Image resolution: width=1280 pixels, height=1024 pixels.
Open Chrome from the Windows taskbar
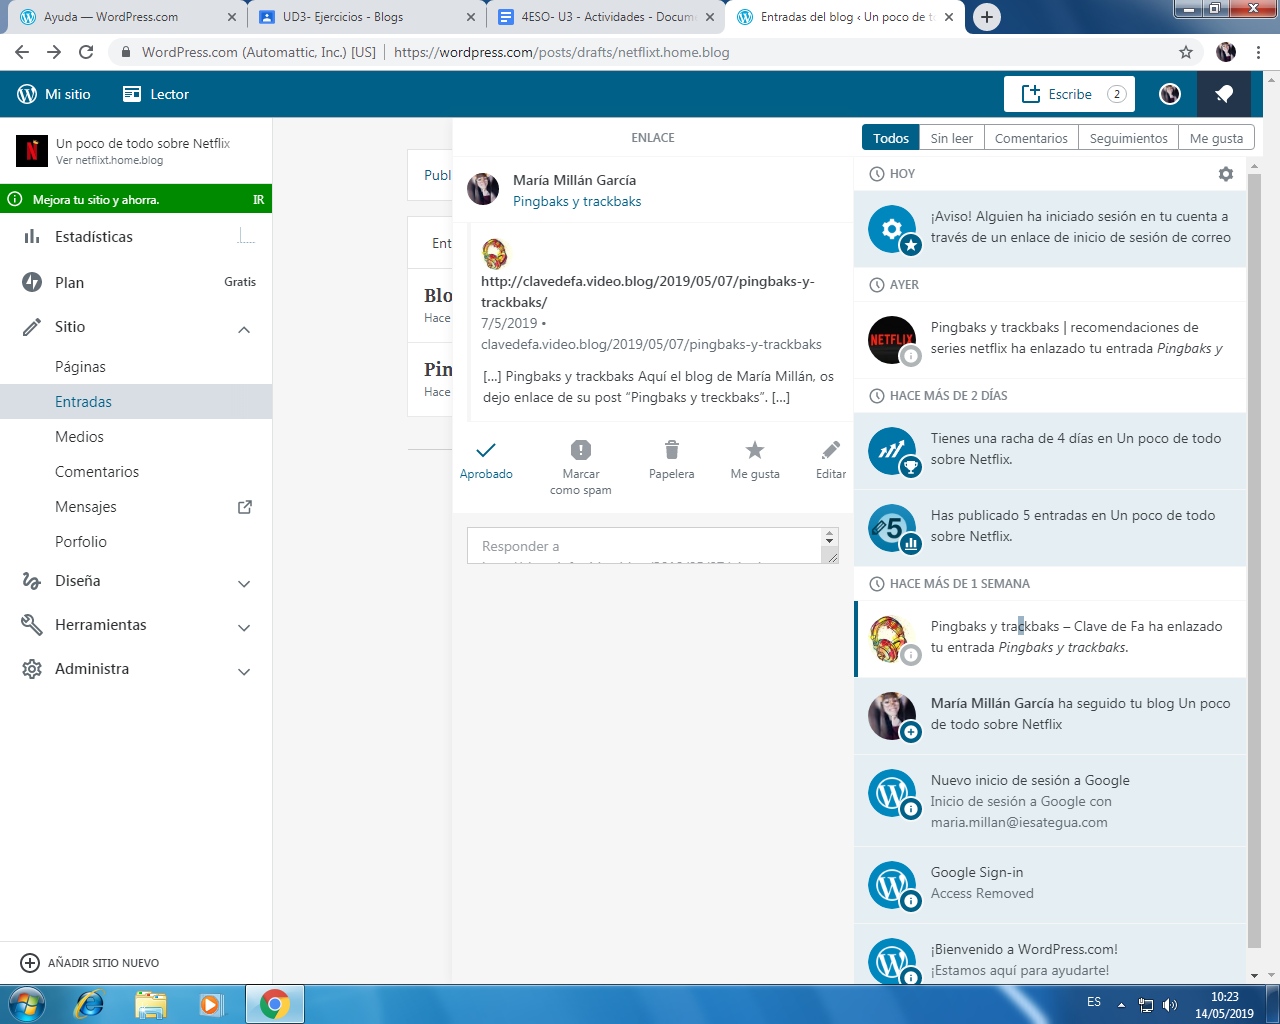pyautogui.click(x=274, y=1003)
